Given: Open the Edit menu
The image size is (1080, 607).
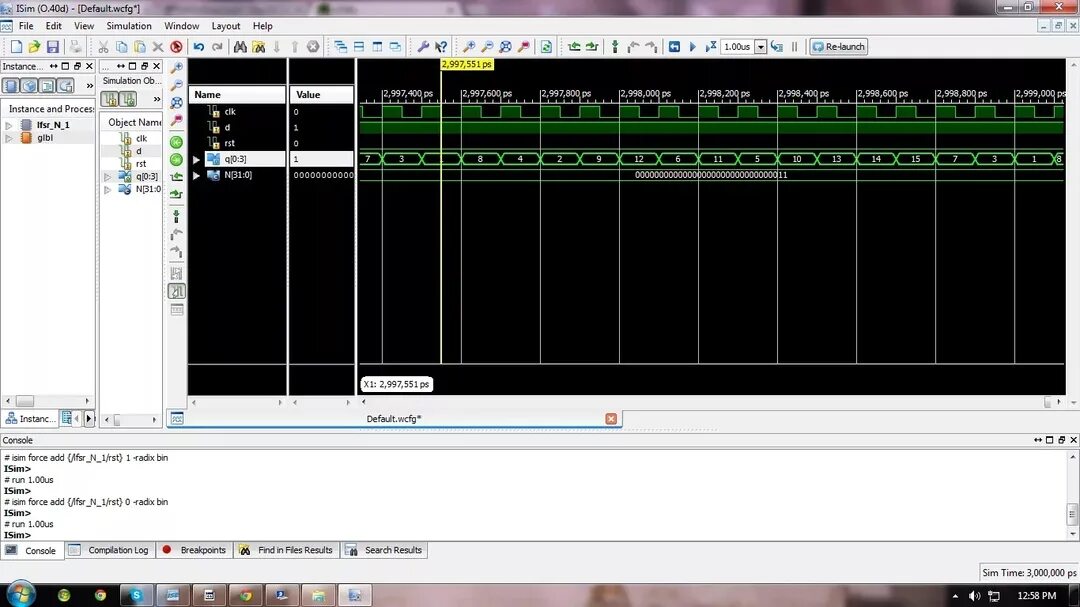Looking at the screenshot, I should (x=54, y=26).
